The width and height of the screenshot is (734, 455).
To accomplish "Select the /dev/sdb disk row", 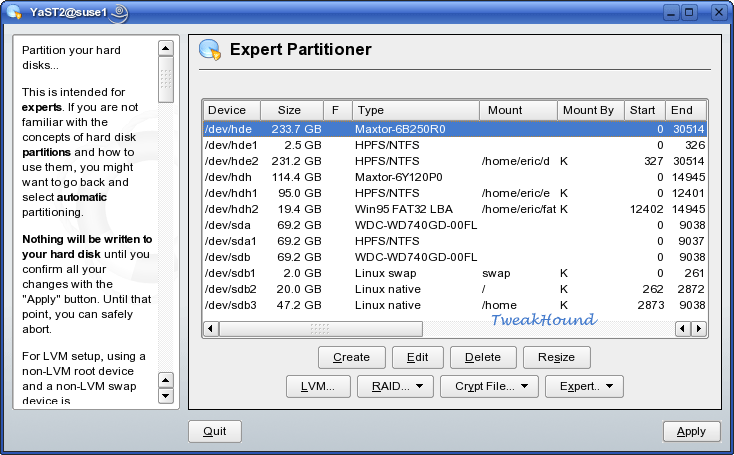I will pos(455,257).
